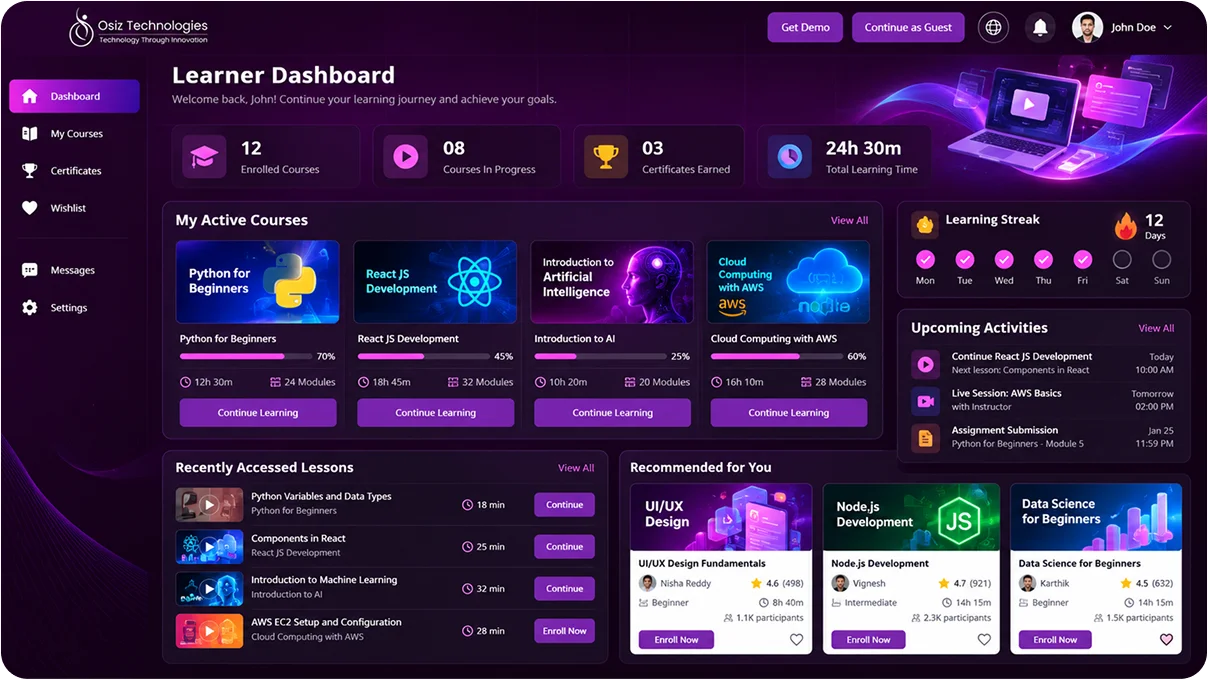This screenshot has height=680, width=1208.
Task: Click View All in Recently Accessed Lessons
Action: pos(576,468)
